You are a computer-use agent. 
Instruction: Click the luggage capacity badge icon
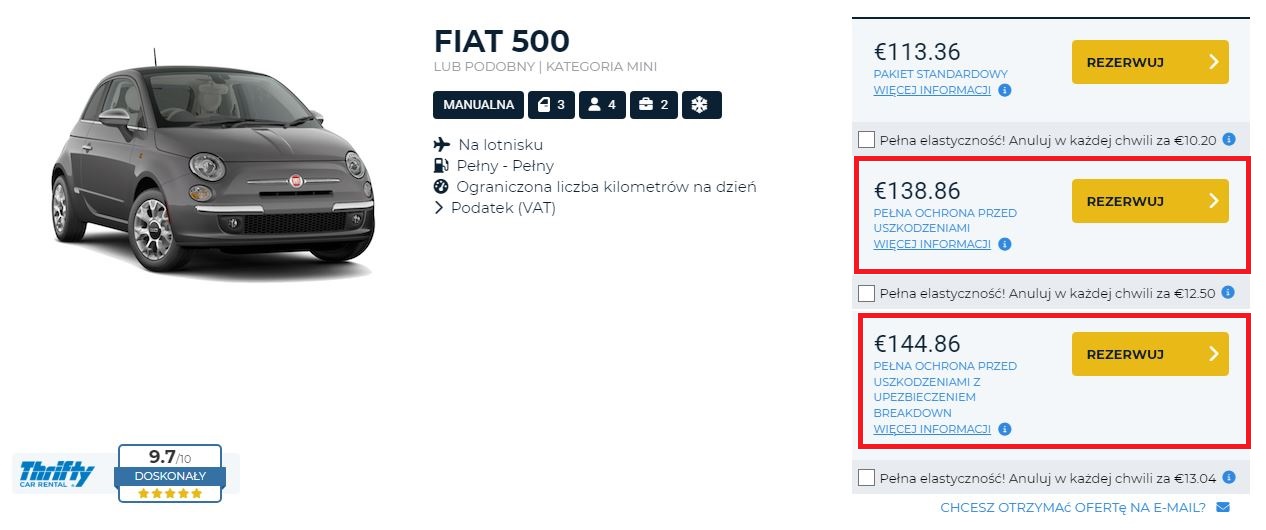click(x=654, y=104)
